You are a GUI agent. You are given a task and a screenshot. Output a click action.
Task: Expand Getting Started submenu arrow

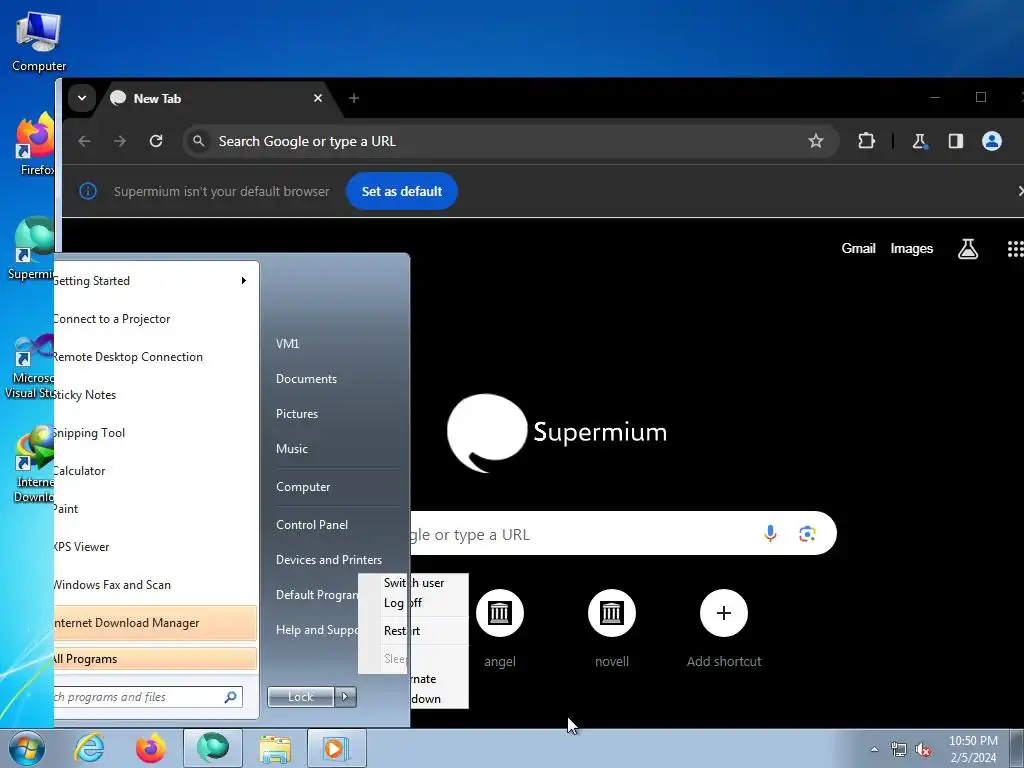pyautogui.click(x=244, y=281)
